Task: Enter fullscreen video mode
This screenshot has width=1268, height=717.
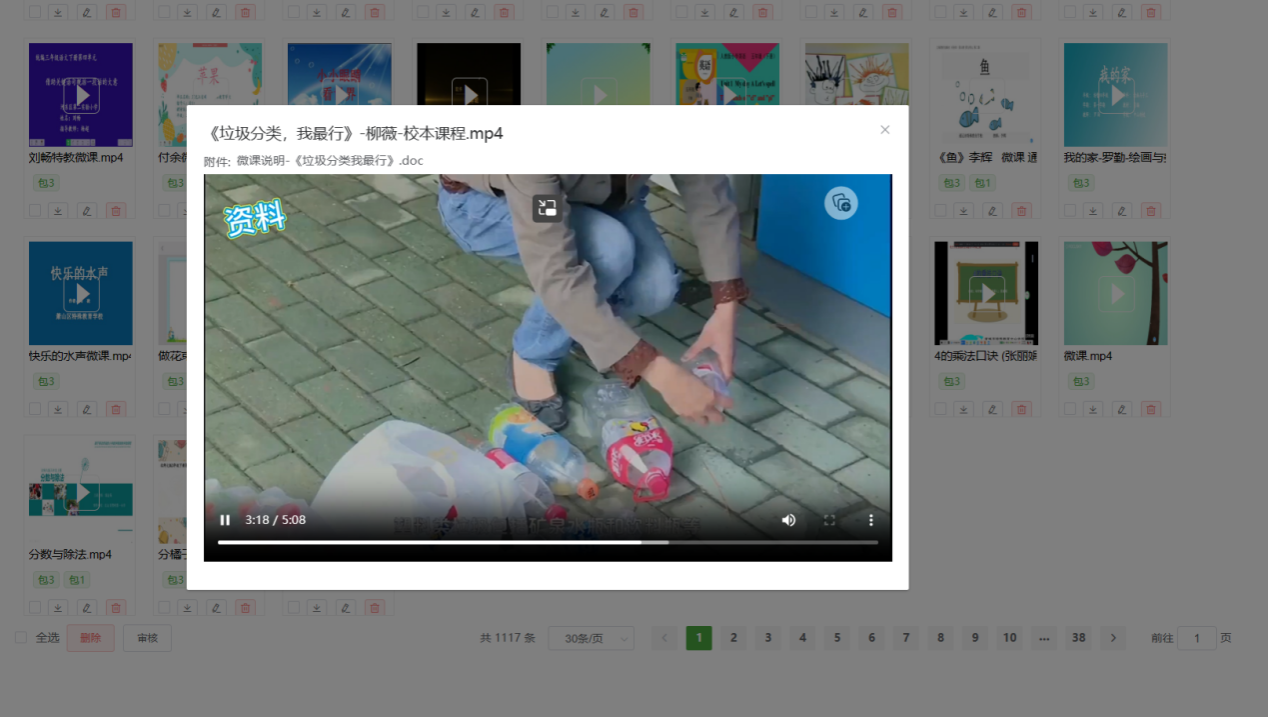Action: [x=829, y=520]
